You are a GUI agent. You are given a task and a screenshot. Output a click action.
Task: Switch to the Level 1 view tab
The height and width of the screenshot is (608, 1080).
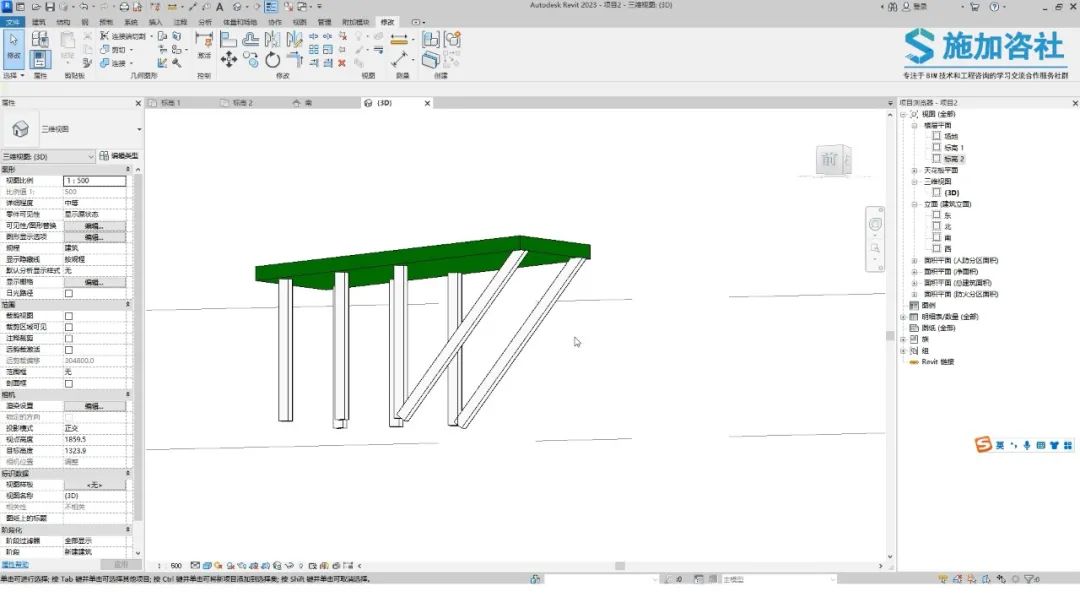pyautogui.click(x=170, y=103)
